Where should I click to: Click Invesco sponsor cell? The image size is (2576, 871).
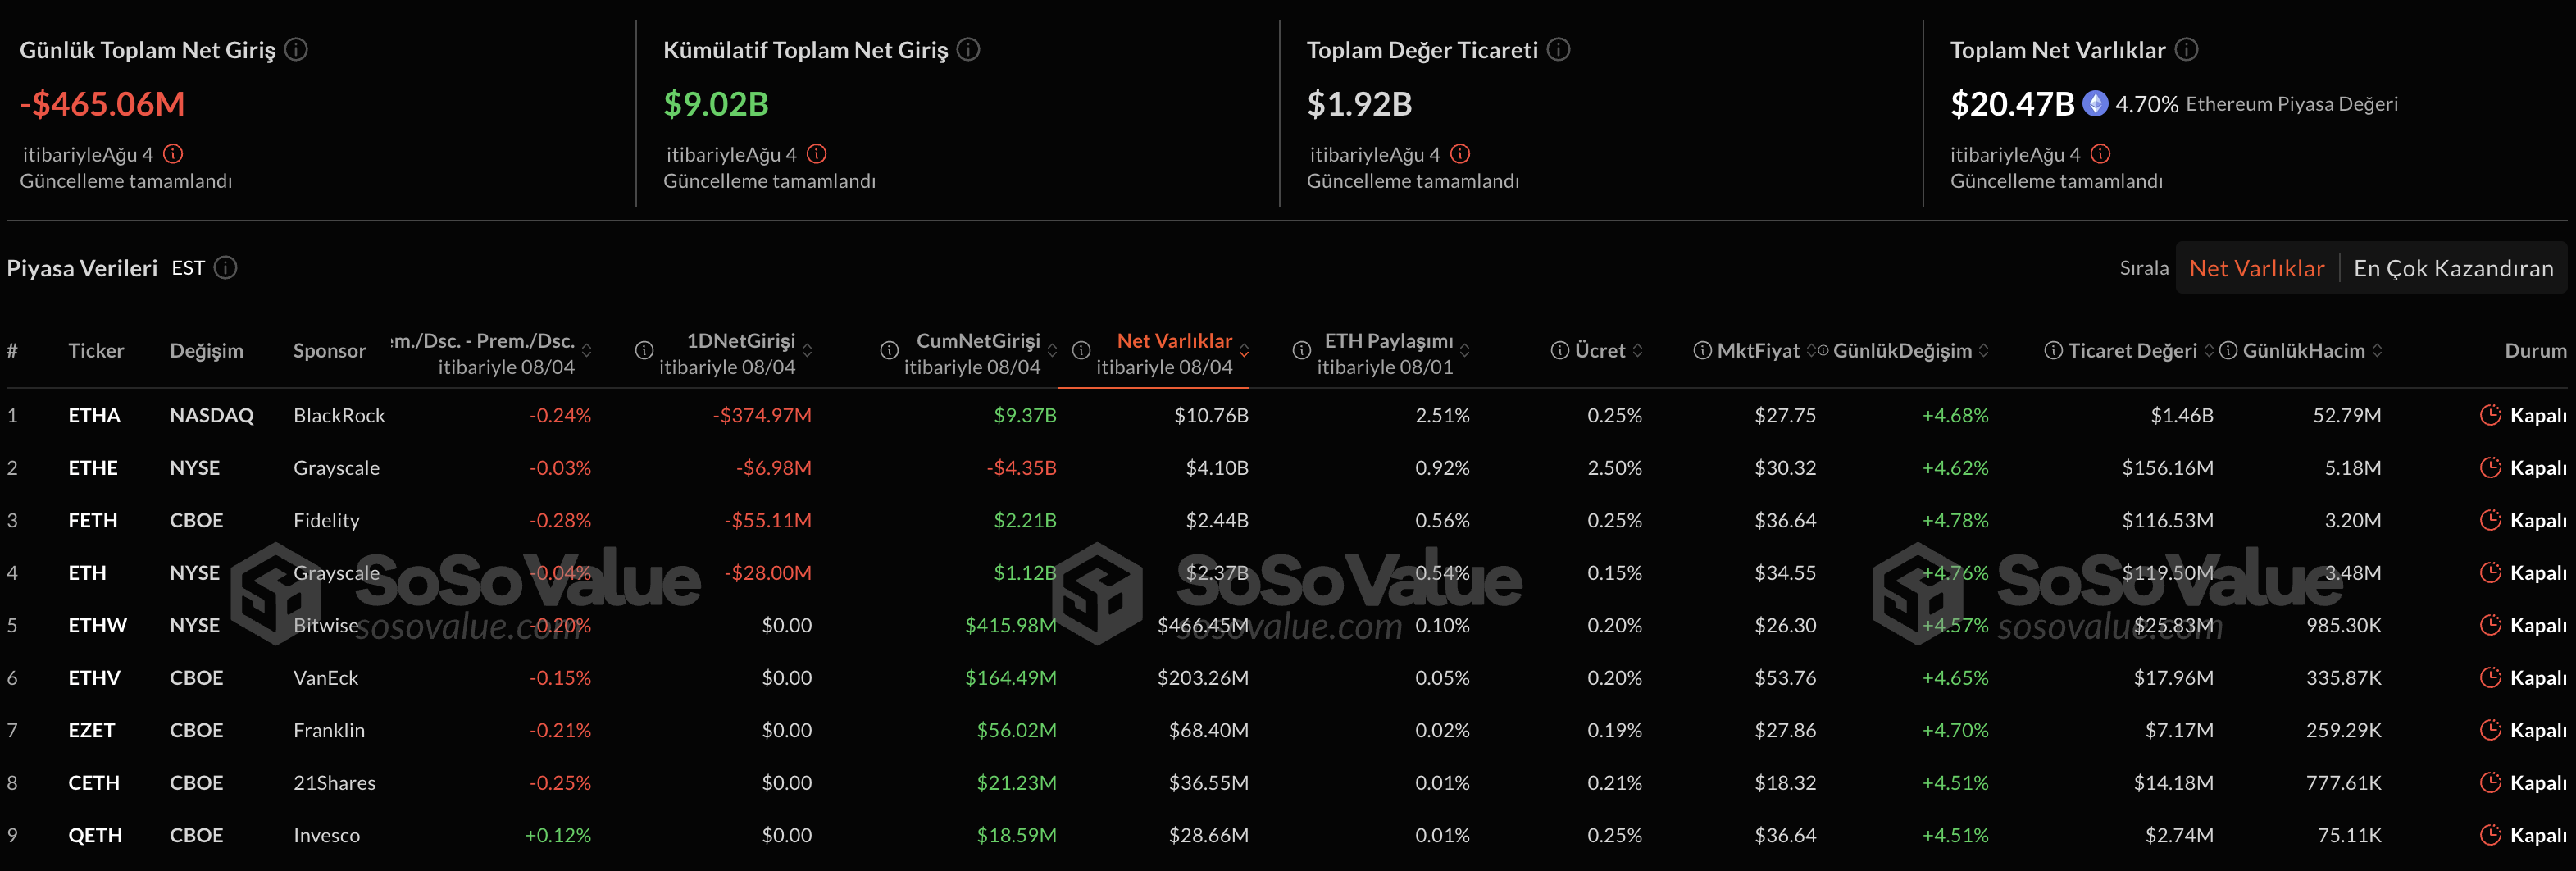[x=326, y=835]
